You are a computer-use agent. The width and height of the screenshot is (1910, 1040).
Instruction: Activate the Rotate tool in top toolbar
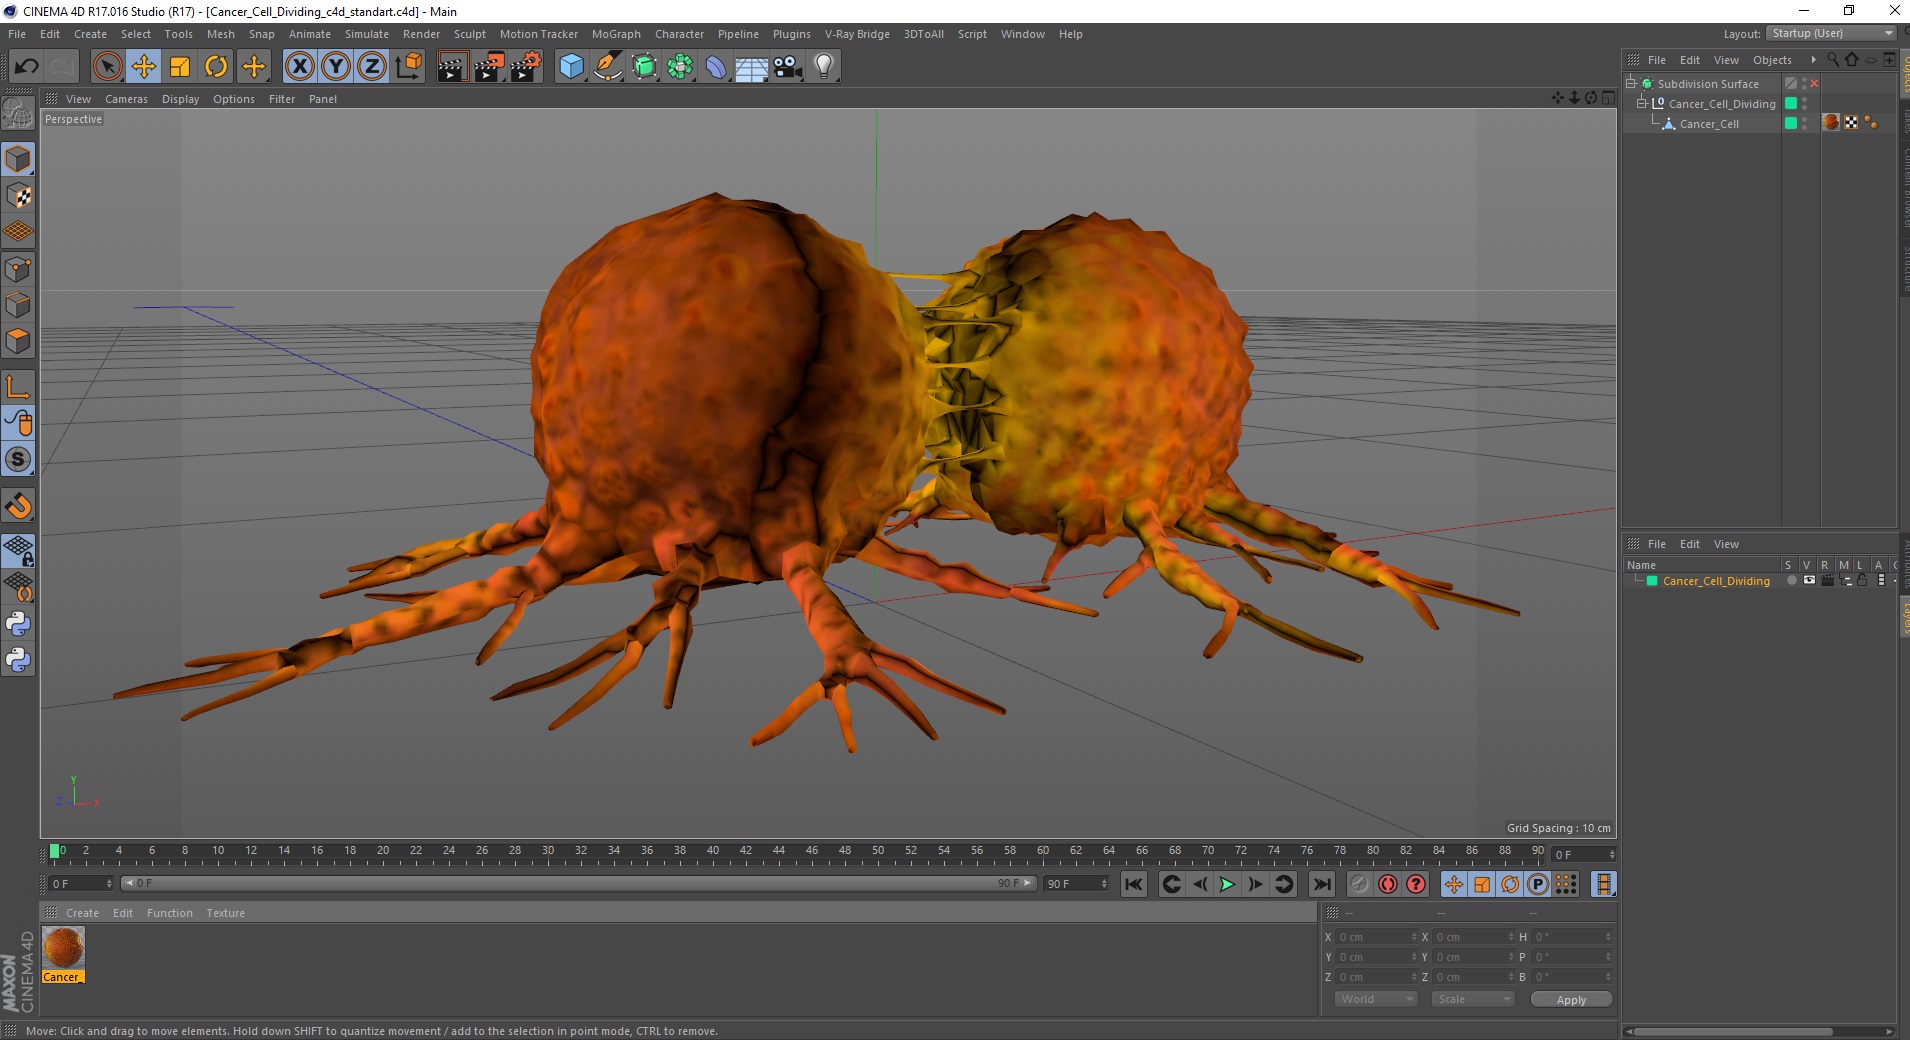216,67
